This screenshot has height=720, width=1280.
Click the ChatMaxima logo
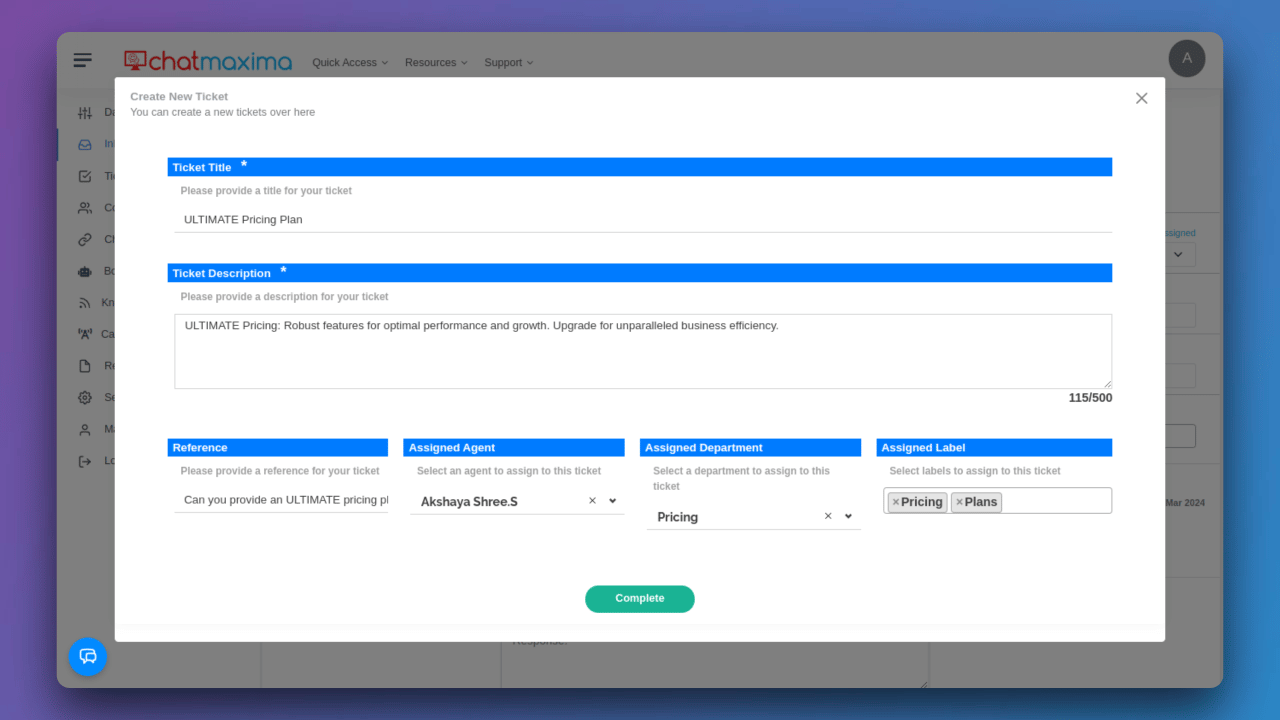pos(208,61)
